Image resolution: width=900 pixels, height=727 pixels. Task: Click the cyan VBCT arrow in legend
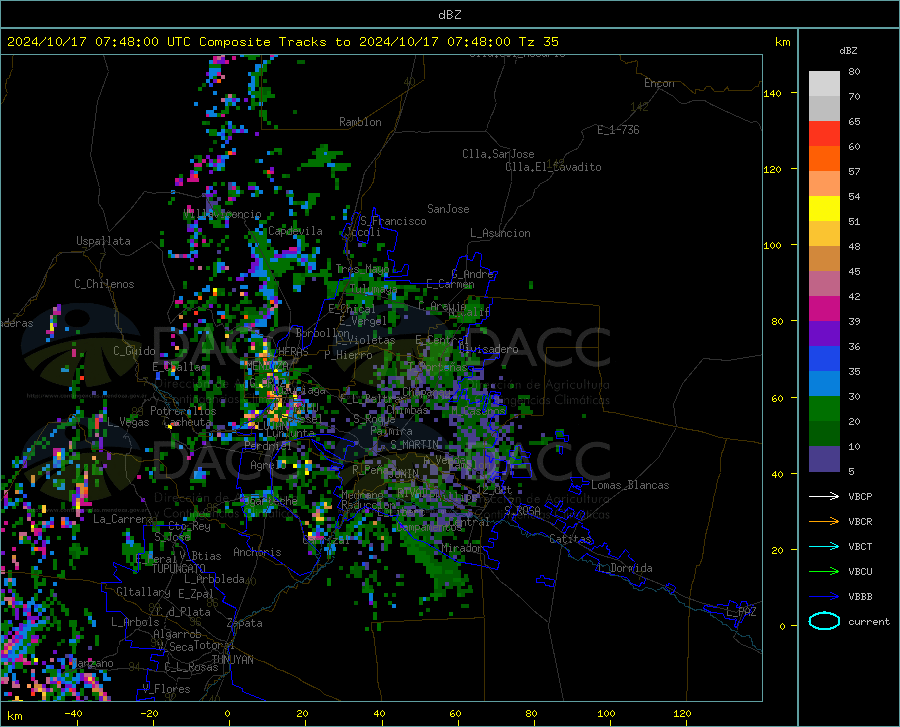pyautogui.click(x=824, y=546)
